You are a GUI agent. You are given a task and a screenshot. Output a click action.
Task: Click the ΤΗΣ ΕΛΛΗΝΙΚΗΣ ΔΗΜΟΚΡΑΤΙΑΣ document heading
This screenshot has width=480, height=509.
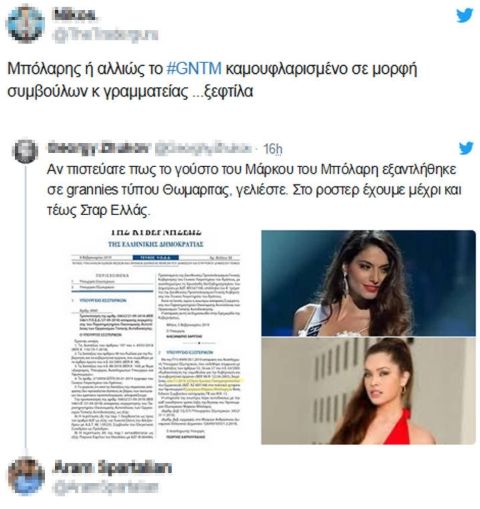[156, 244]
